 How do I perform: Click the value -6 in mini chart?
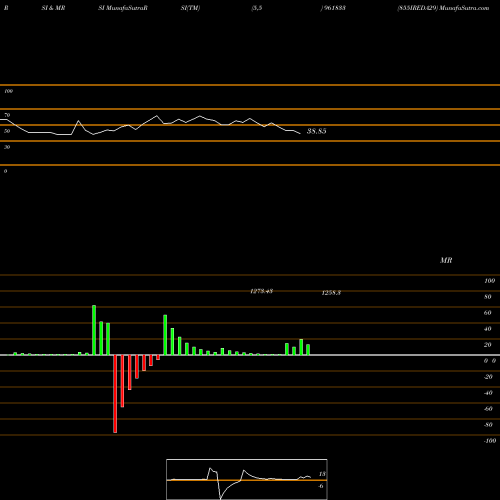click(x=321, y=486)
